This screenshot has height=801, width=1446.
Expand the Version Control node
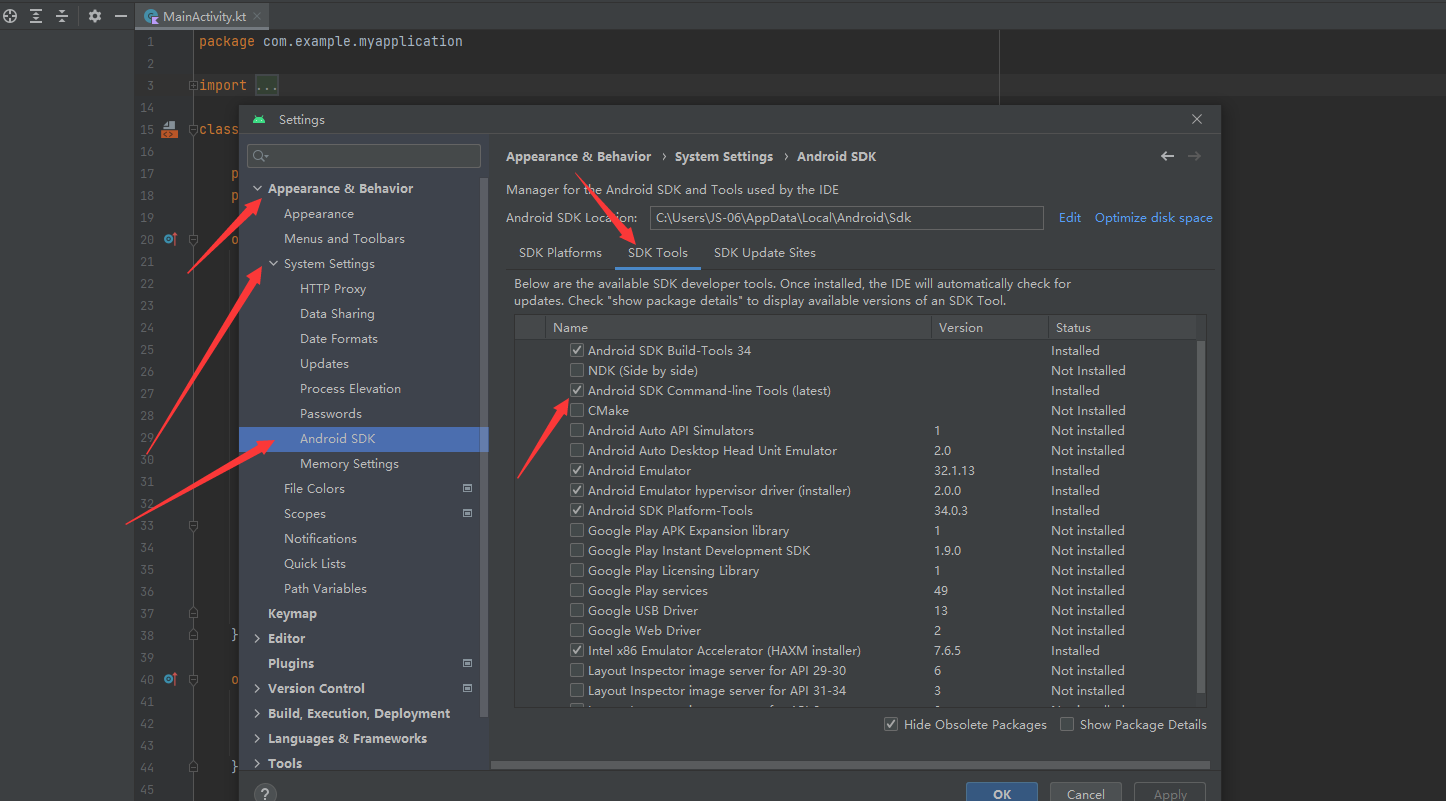(x=258, y=688)
